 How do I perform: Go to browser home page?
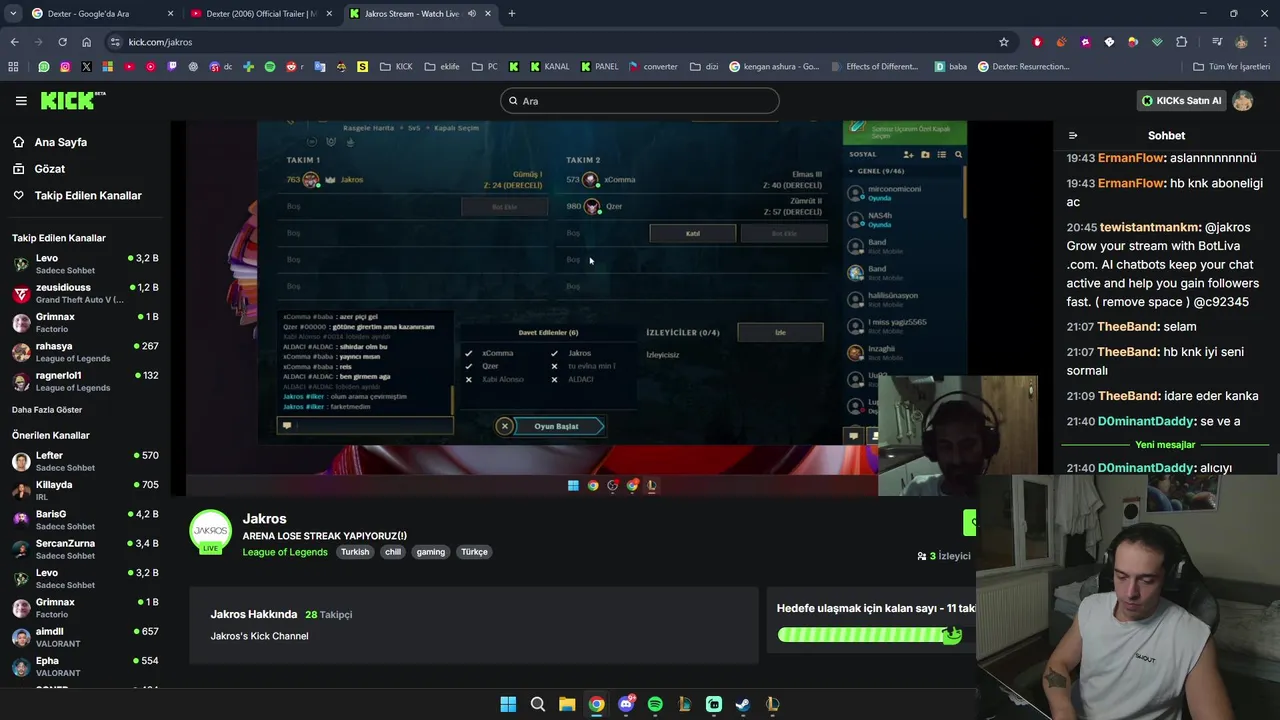[x=87, y=42]
